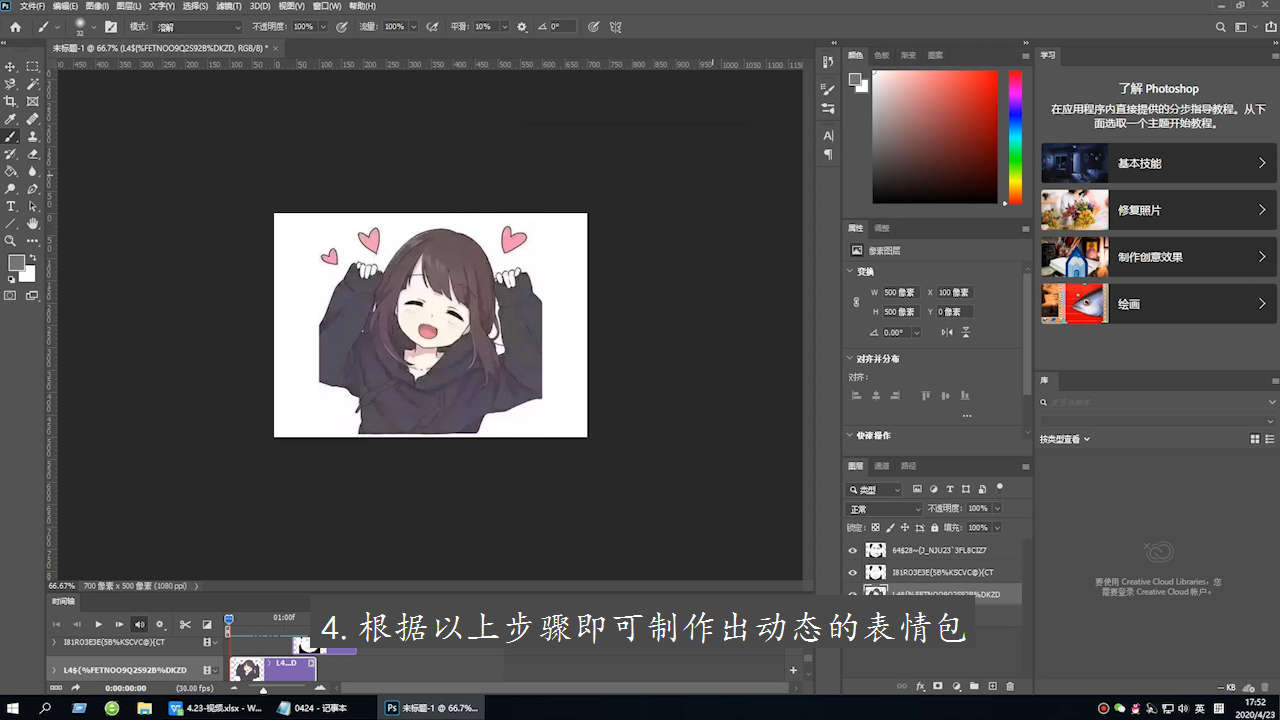The height and width of the screenshot is (720, 1280).
Task: Toggle layer filtering on/off switch
Action: (999, 488)
